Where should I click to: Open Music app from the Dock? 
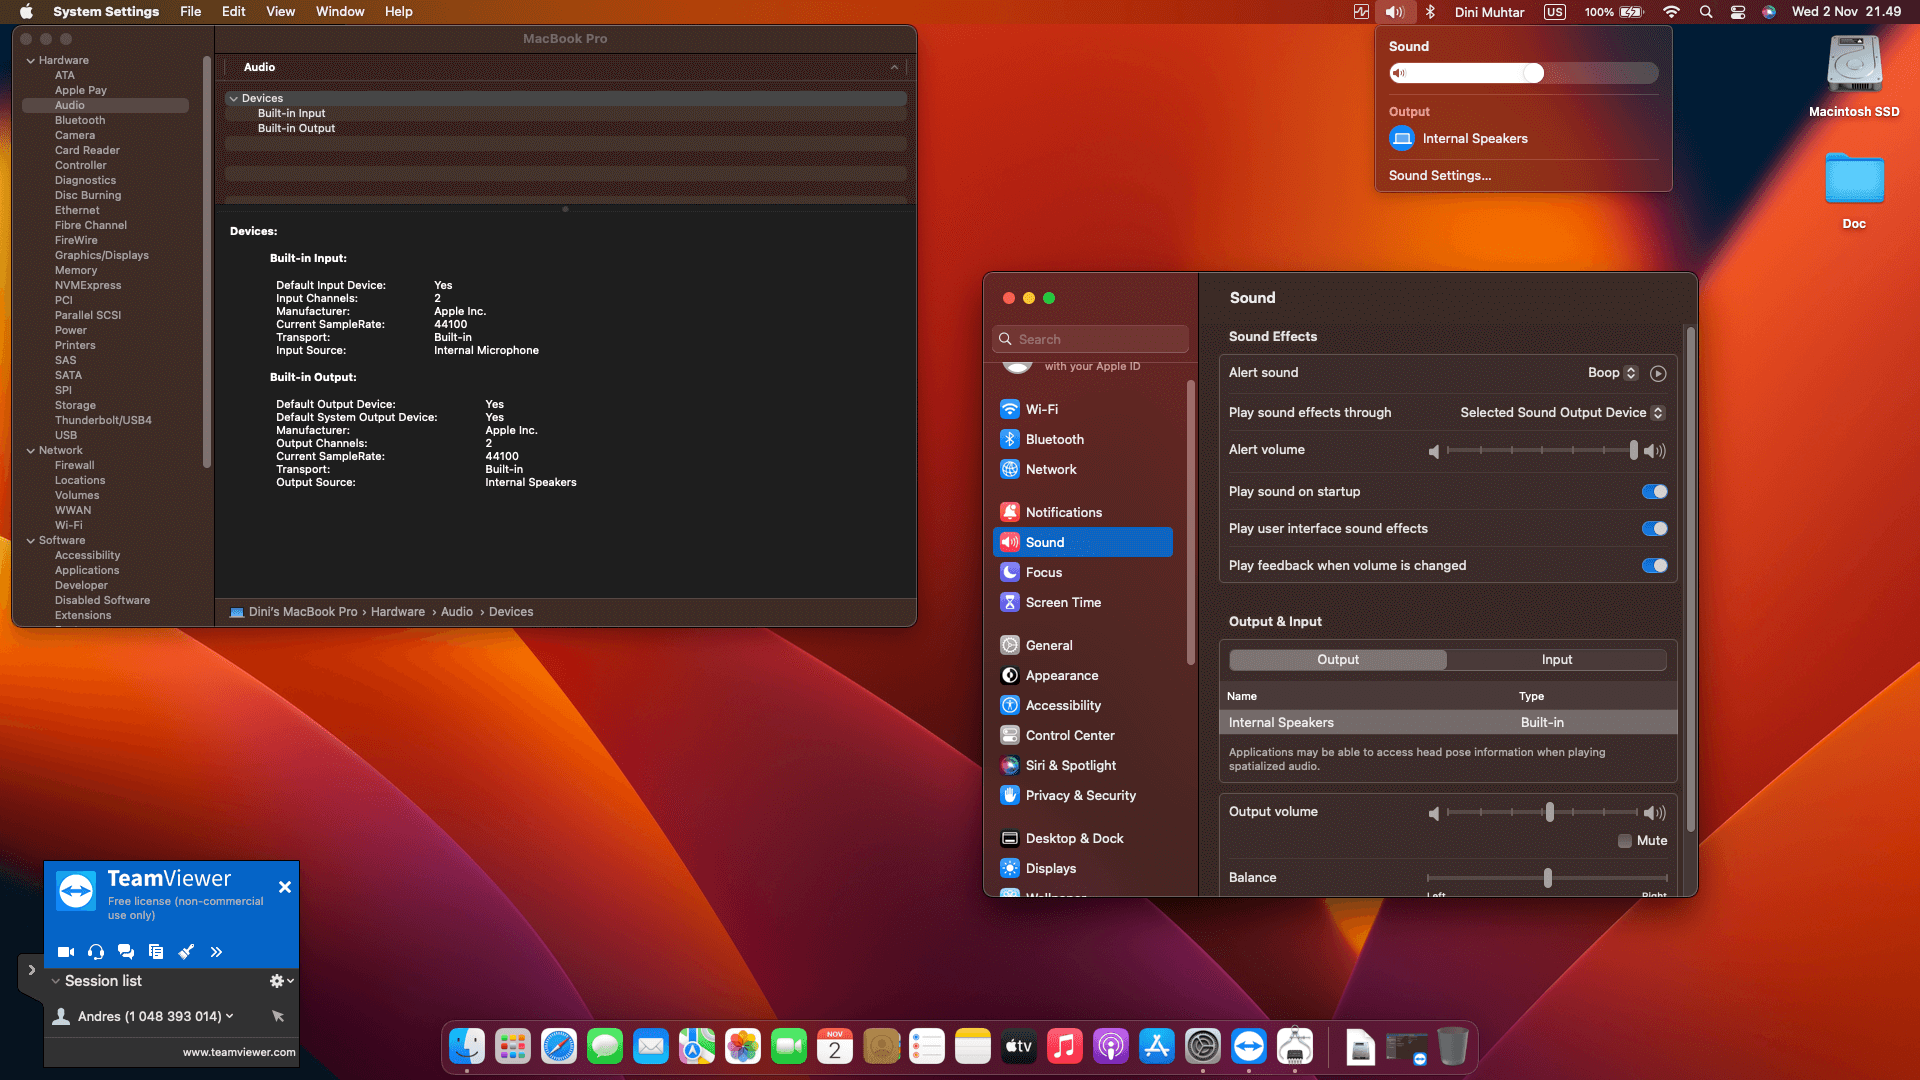(x=1064, y=1046)
